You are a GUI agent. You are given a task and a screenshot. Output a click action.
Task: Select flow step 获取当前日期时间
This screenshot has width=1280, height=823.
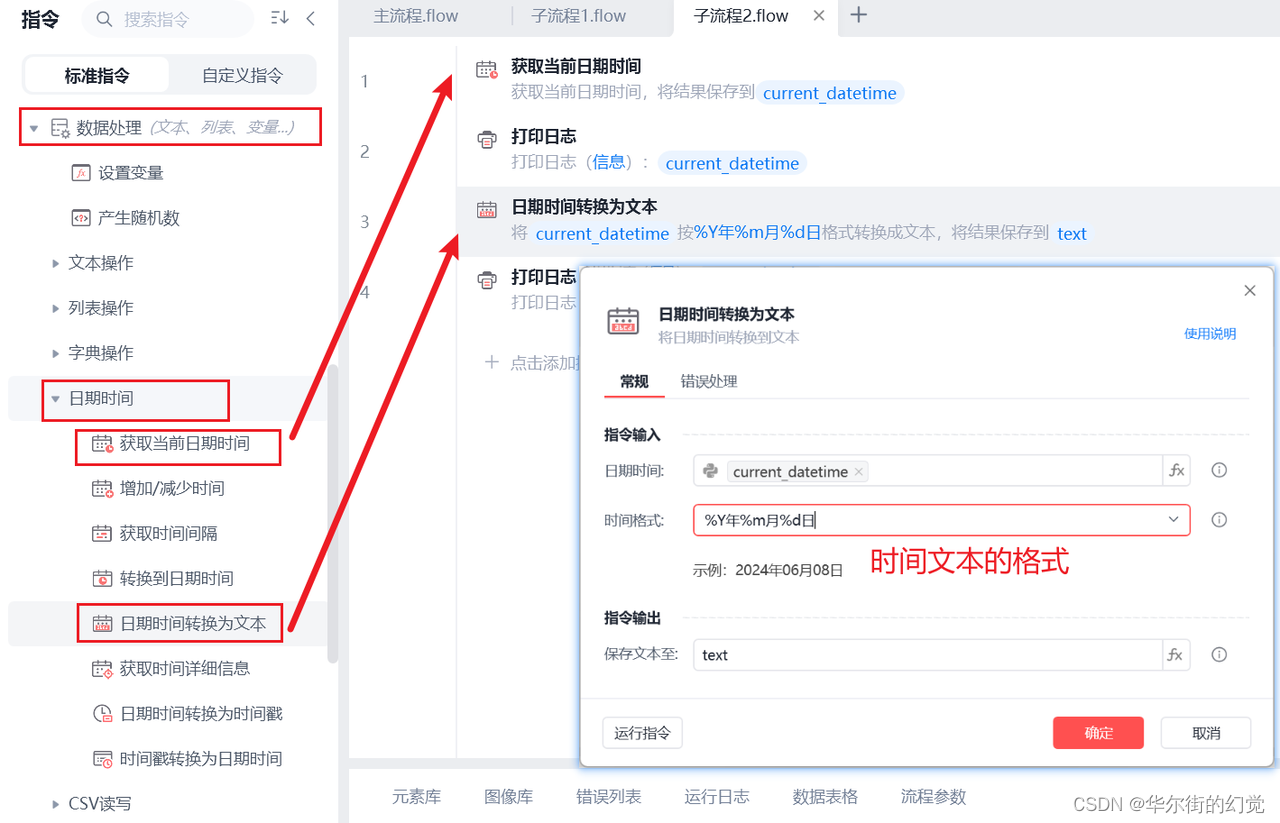868,81
